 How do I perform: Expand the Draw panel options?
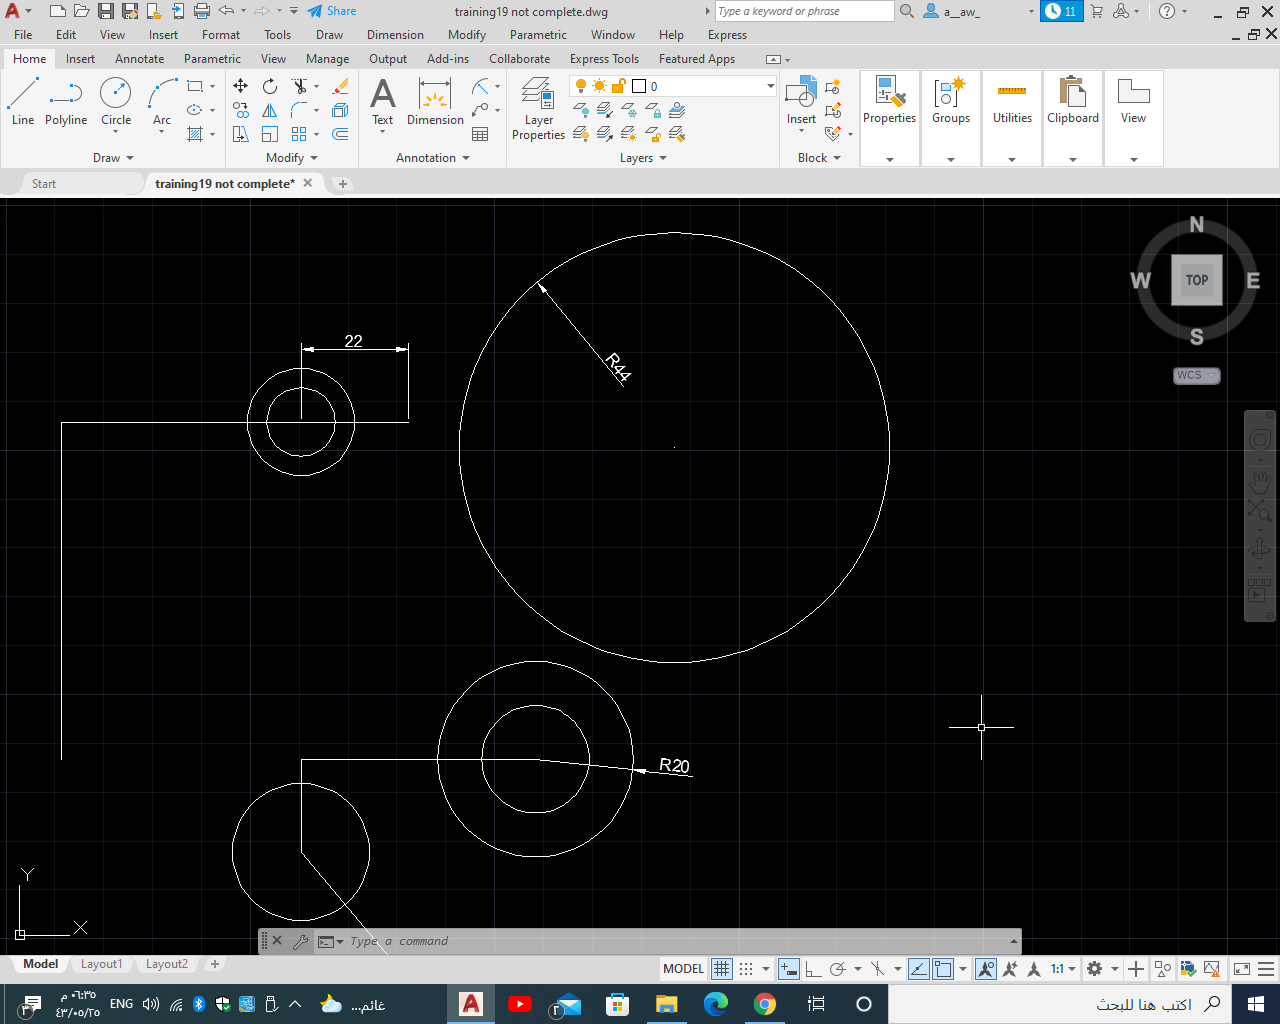(x=112, y=157)
